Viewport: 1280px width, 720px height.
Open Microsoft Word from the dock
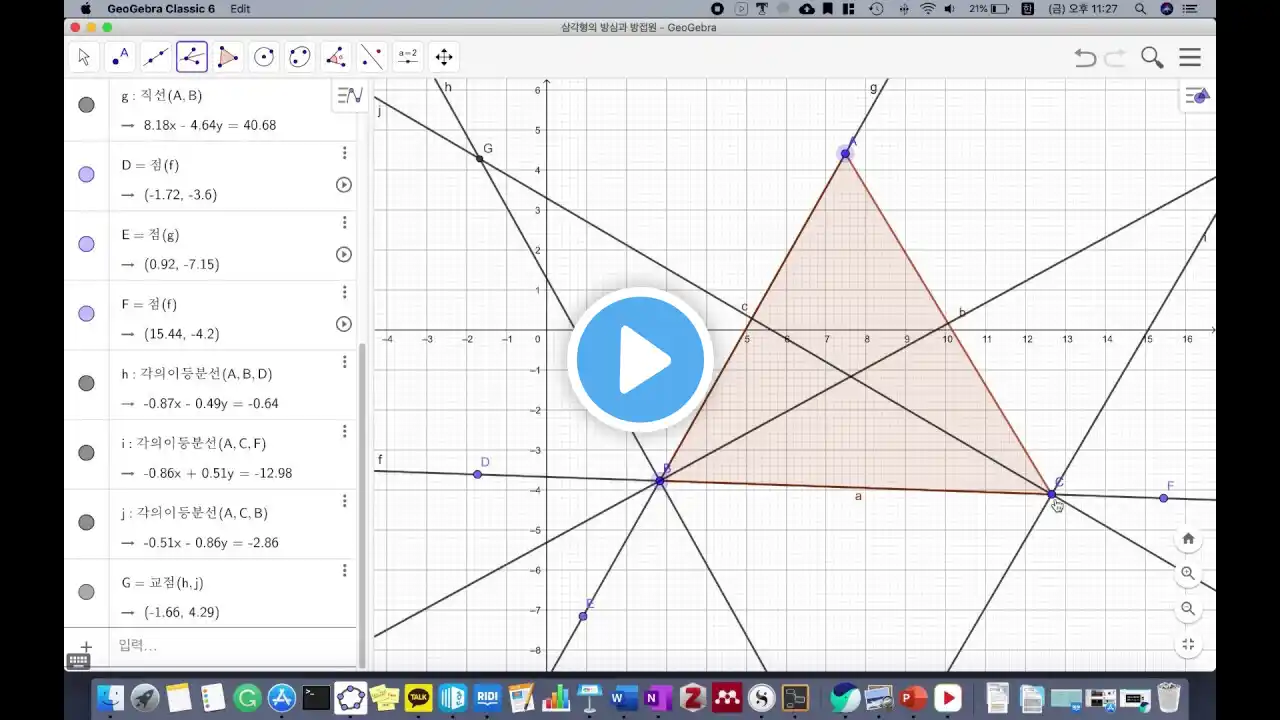coord(624,697)
